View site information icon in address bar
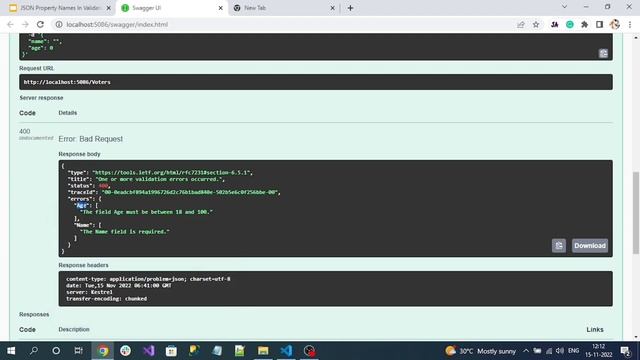Viewport: 640px width, 360px height. [x=59, y=24]
